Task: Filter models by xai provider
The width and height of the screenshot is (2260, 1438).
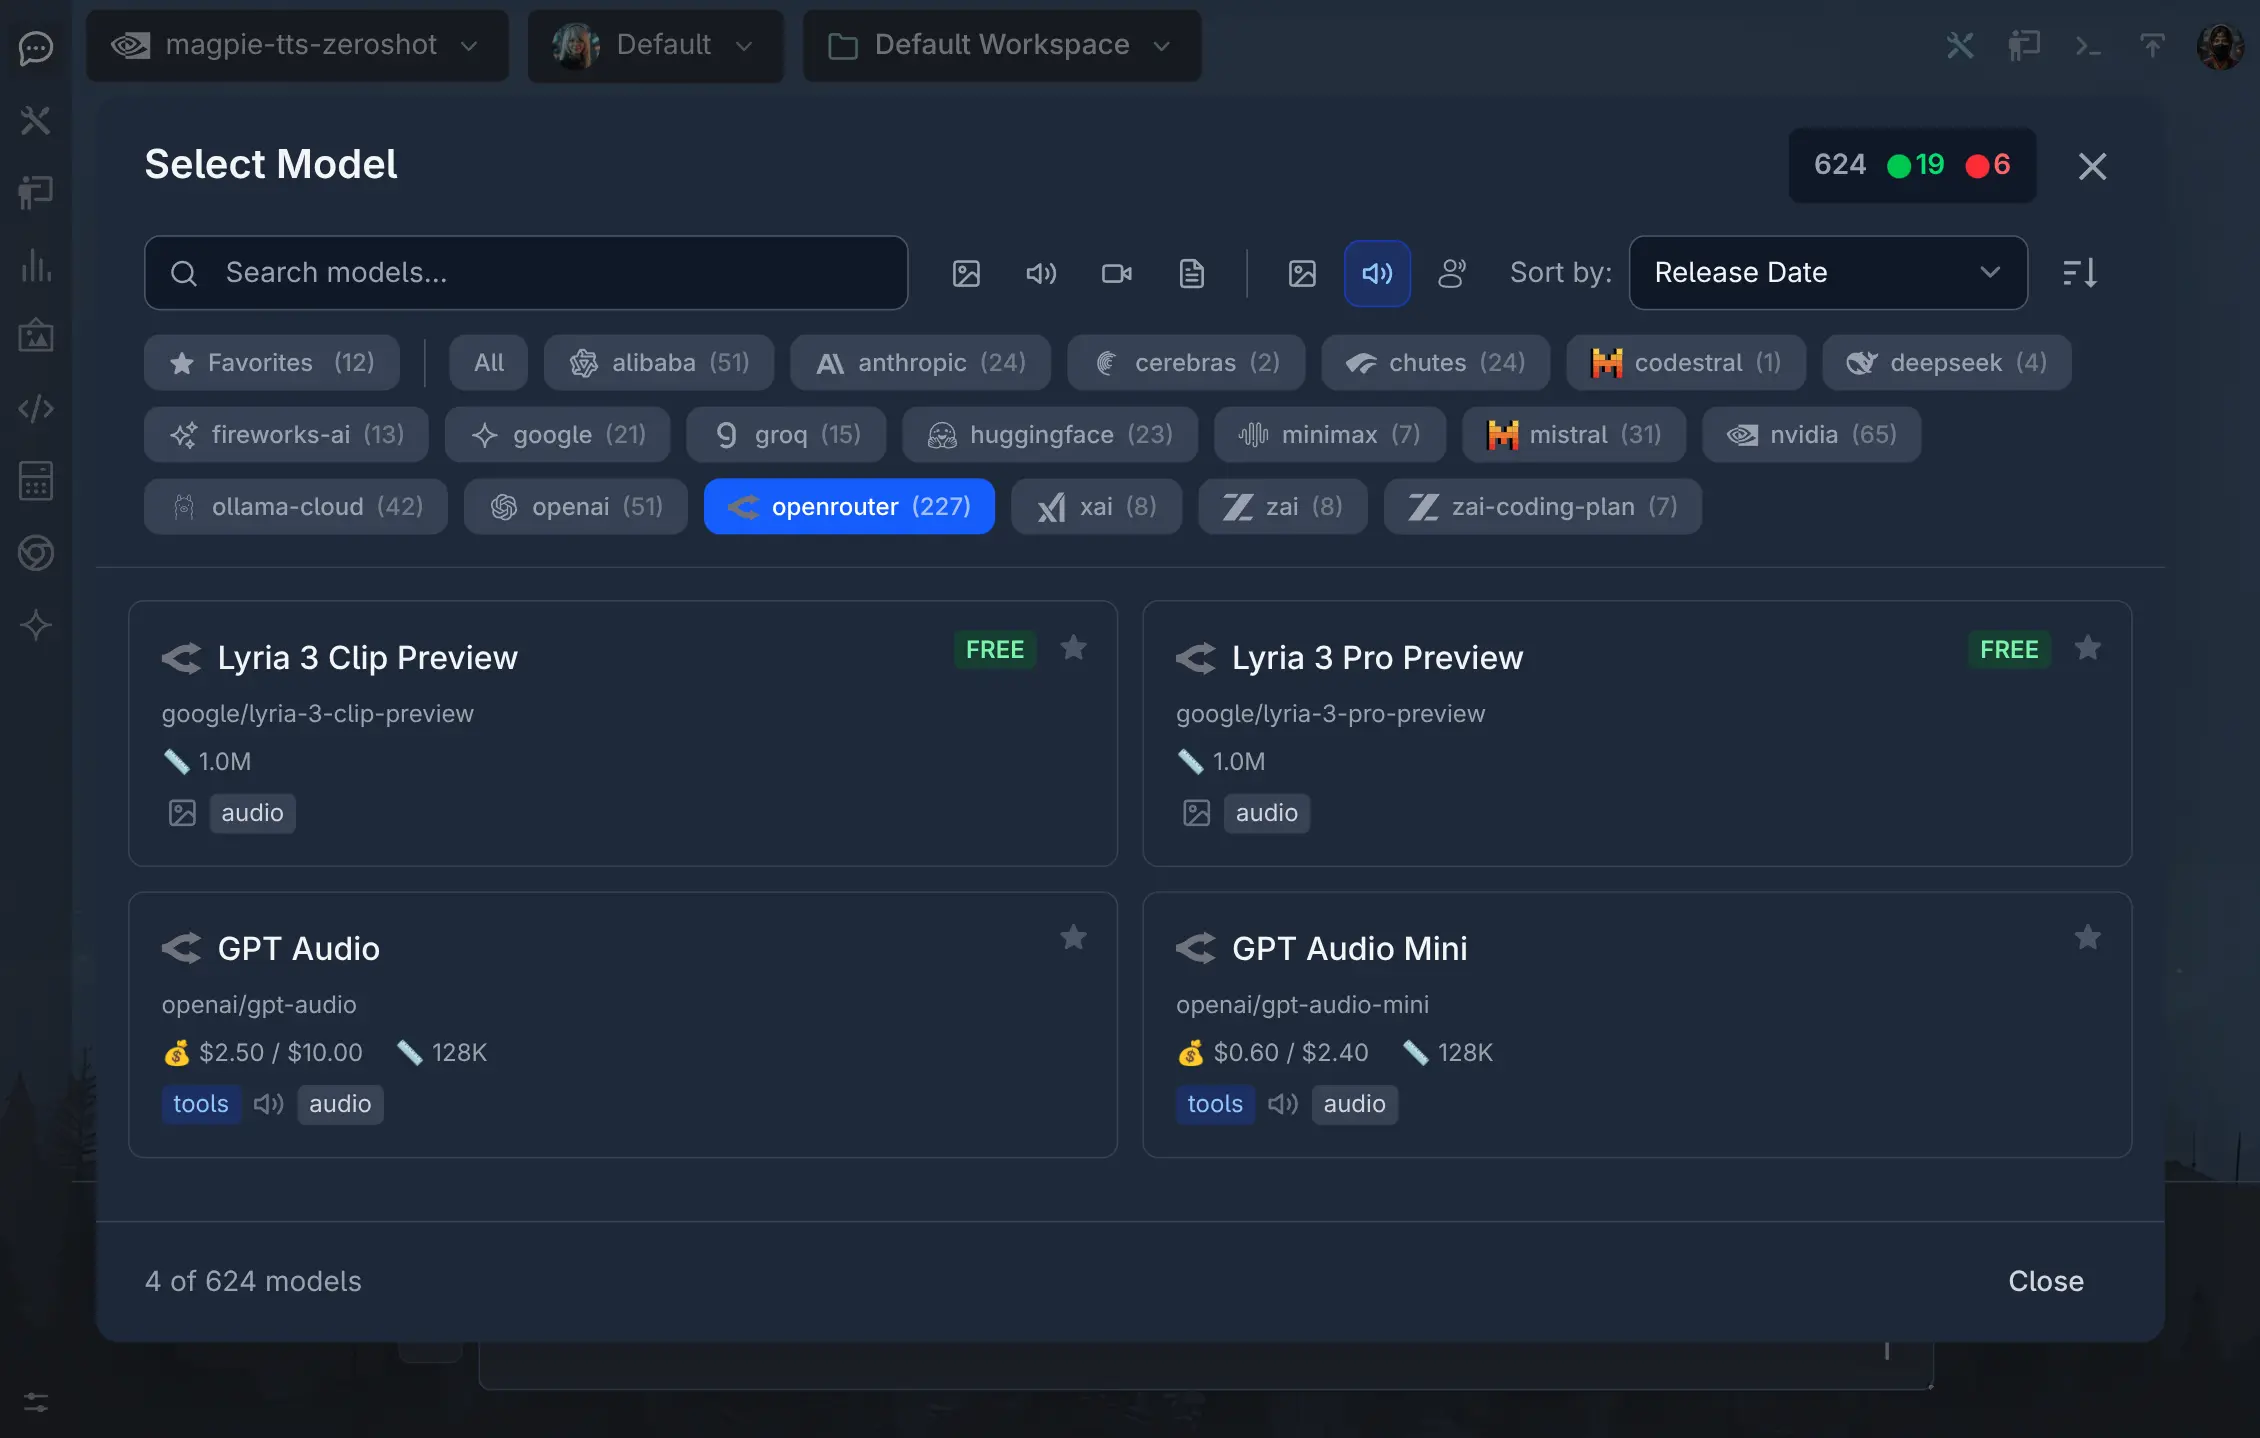Action: coord(1096,506)
